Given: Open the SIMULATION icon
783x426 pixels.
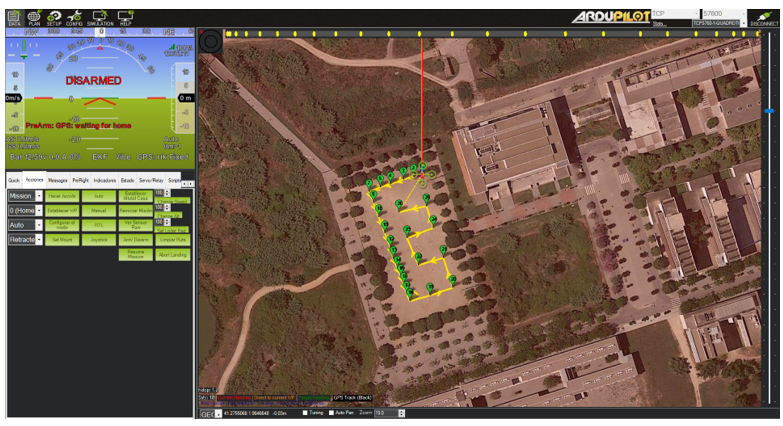Looking at the screenshot, I should click(x=99, y=17).
